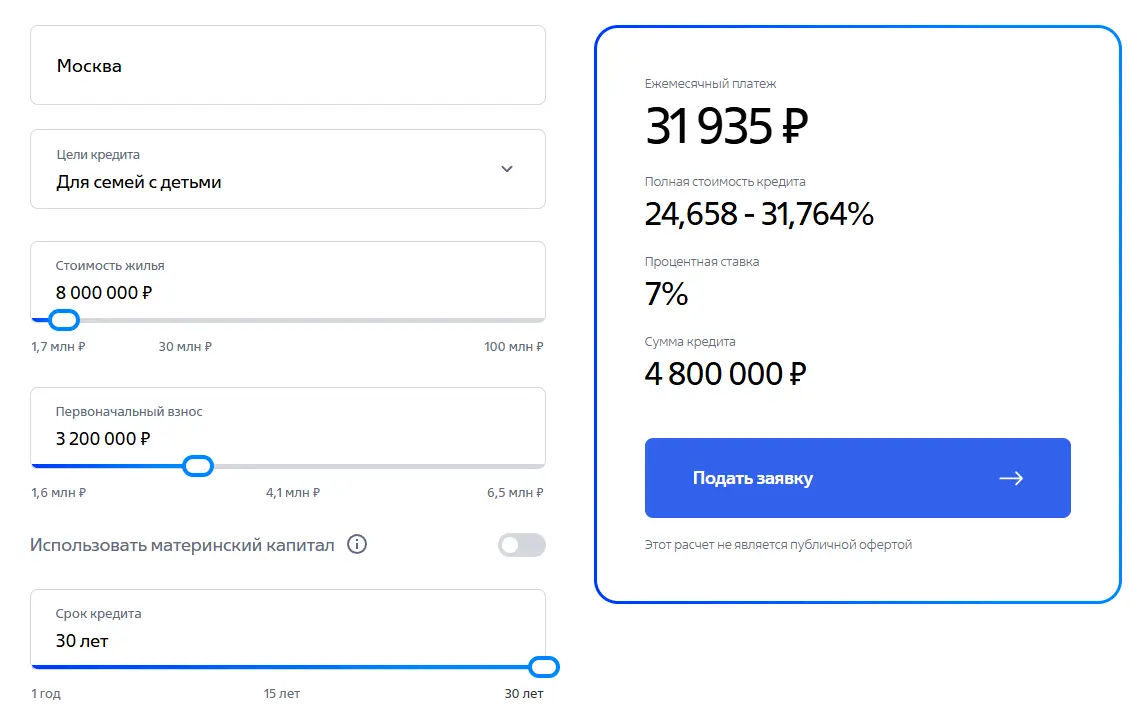Toggle Использовать материнский капитал switch
1148x711 pixels.
[x=521, y=545]
